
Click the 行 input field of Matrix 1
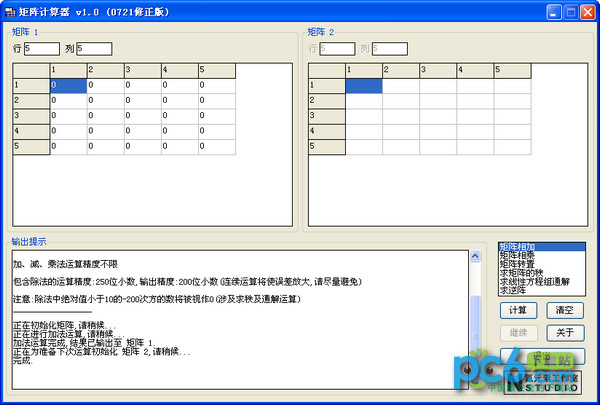(x=42, y=48)
